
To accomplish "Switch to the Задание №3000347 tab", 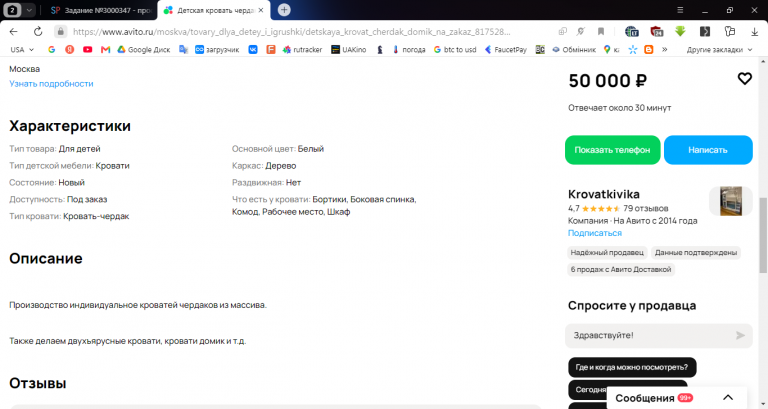I will pyautogui.click(x=101, y=10).
